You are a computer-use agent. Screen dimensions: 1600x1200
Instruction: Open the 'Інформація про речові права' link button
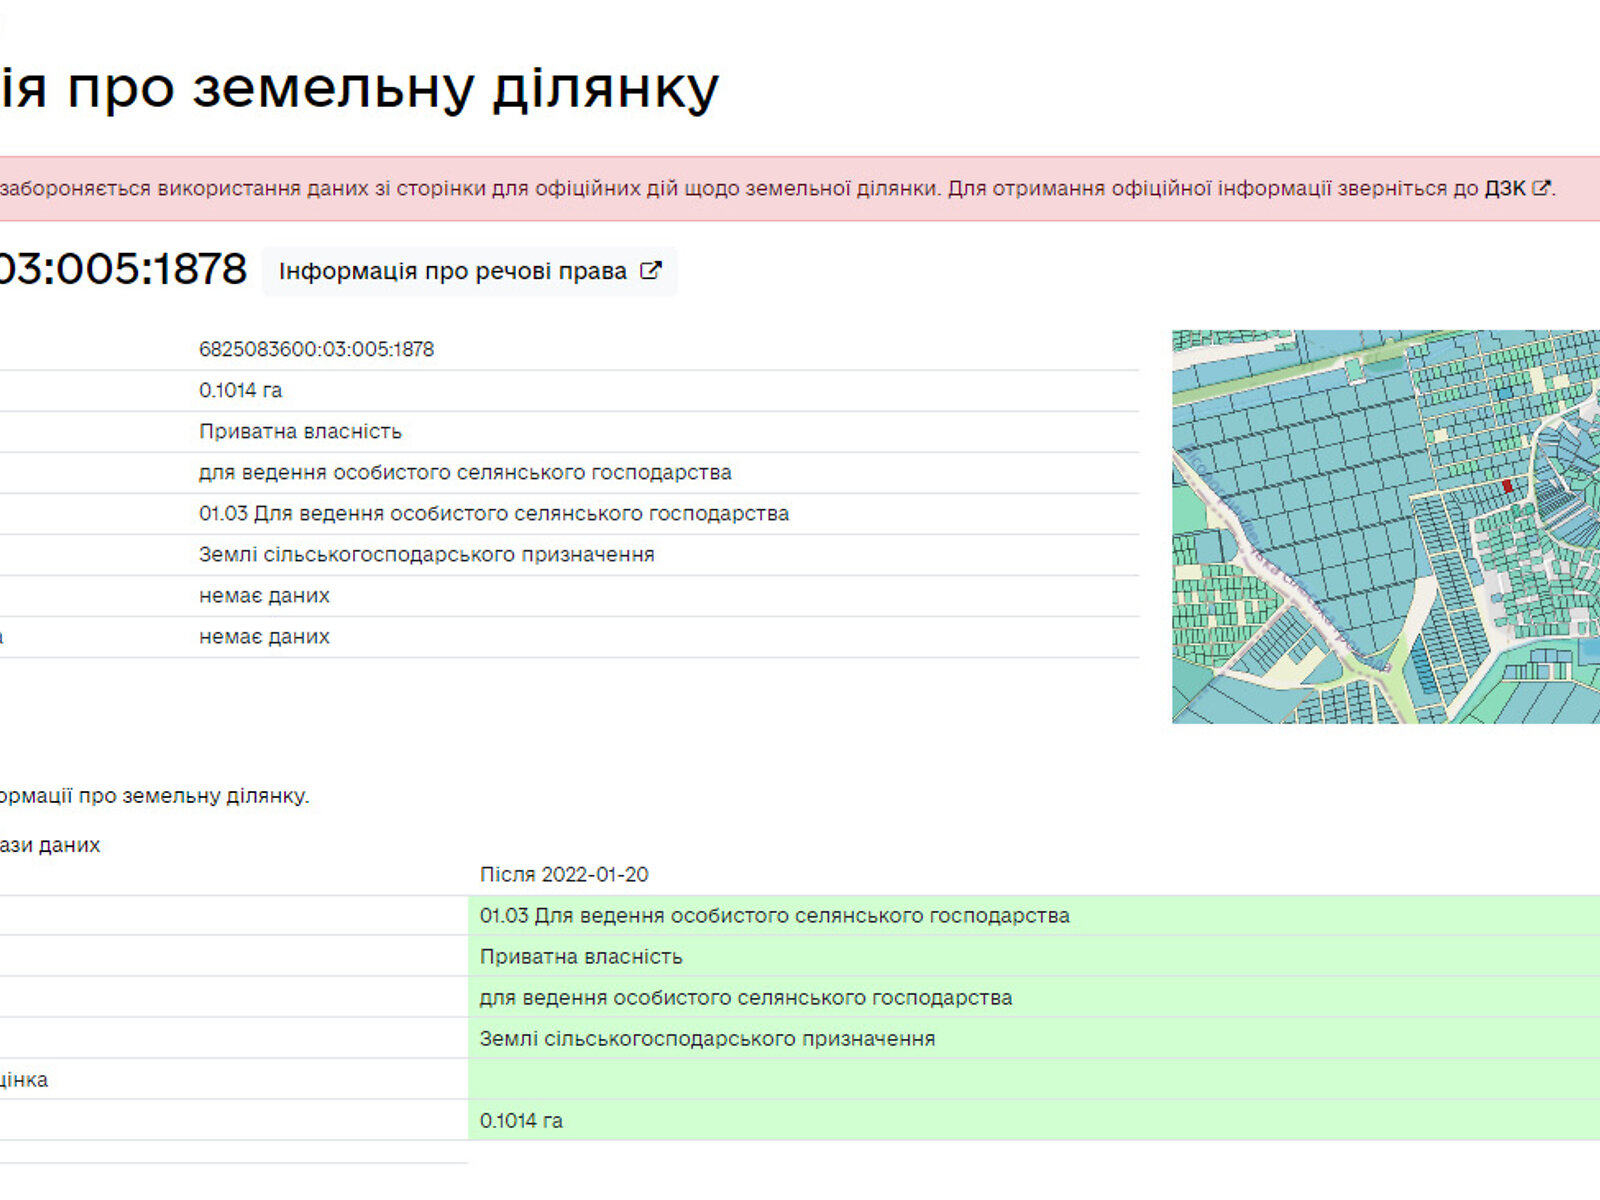(469, 271)
